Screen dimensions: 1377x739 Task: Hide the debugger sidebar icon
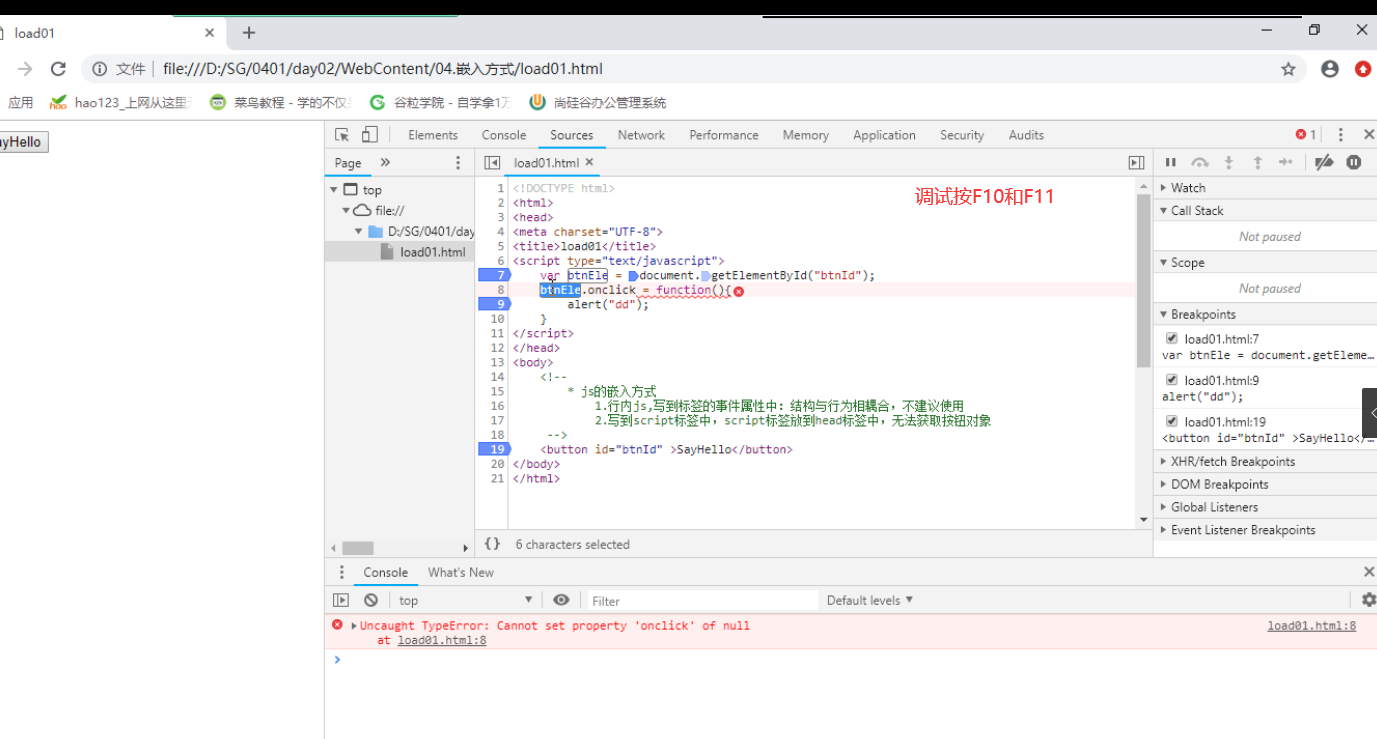(1136, 162)
